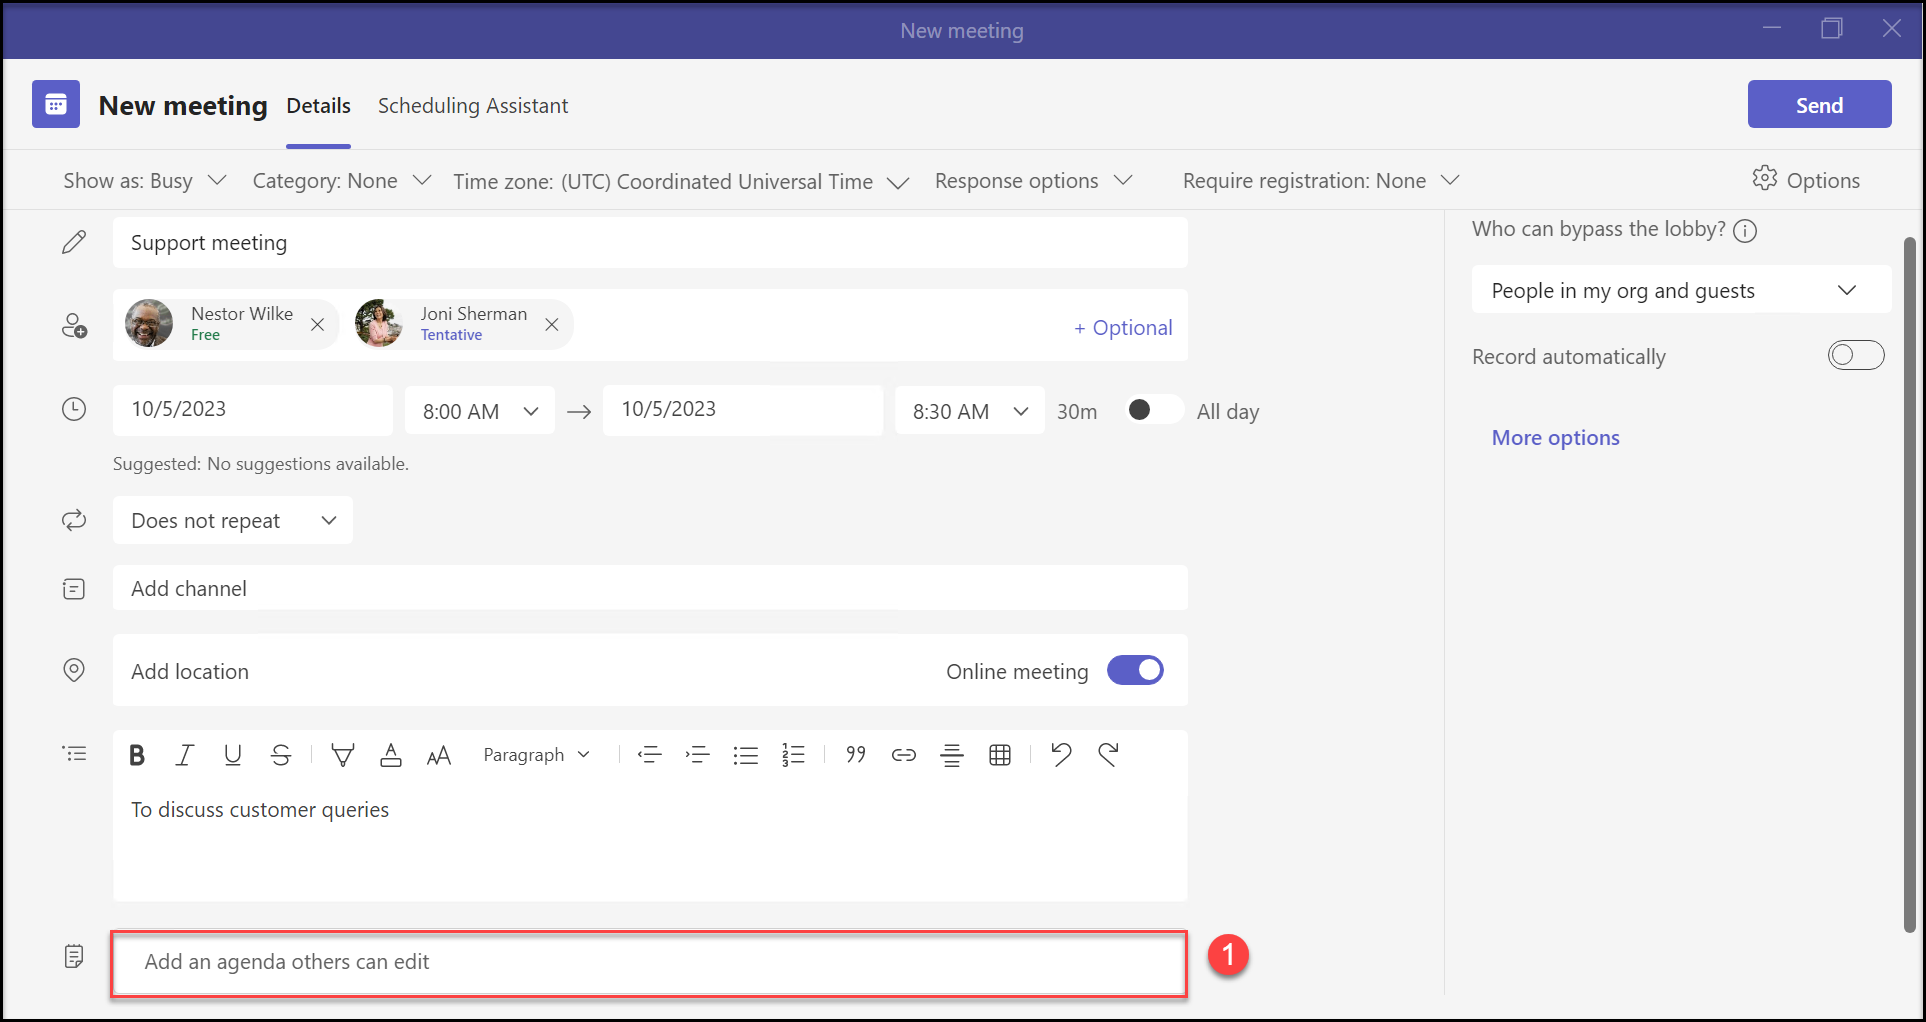1926x1022 pixels.
Task: View info about lobby bypass setting
Action: tap(1746, 230)
